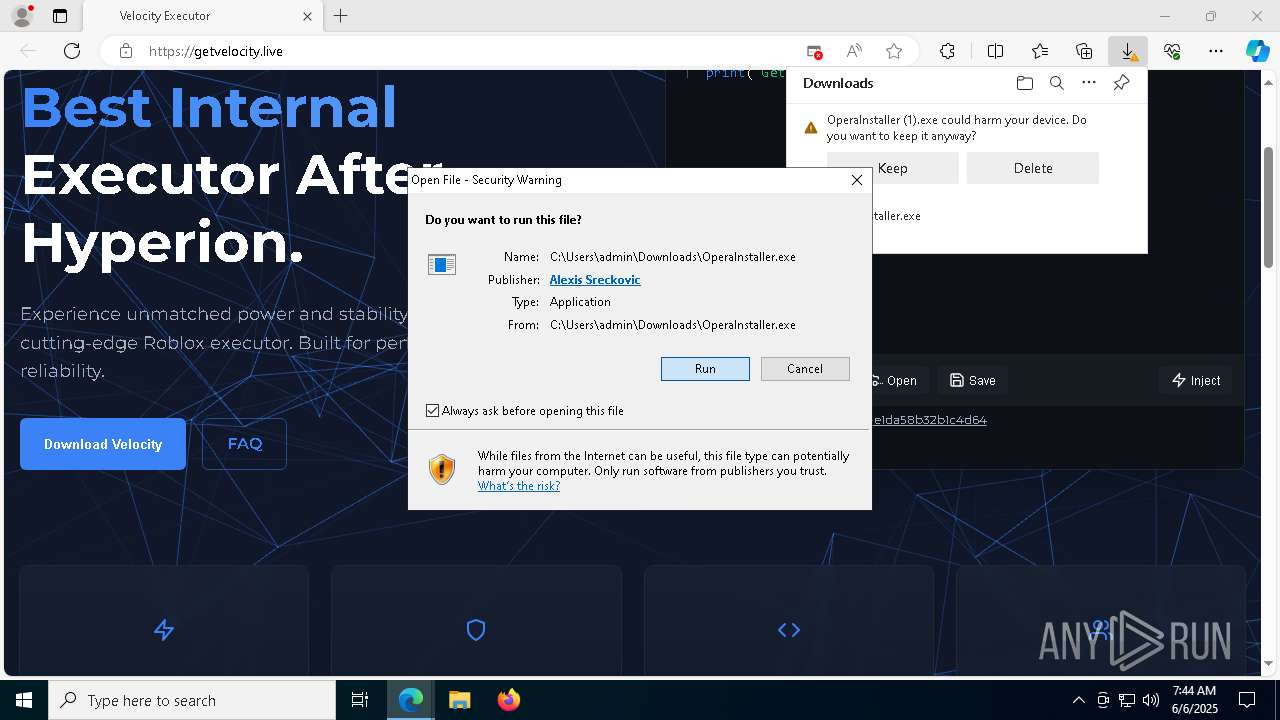
Task: Click the code brackets feature icon
Action: pos(789,630)
